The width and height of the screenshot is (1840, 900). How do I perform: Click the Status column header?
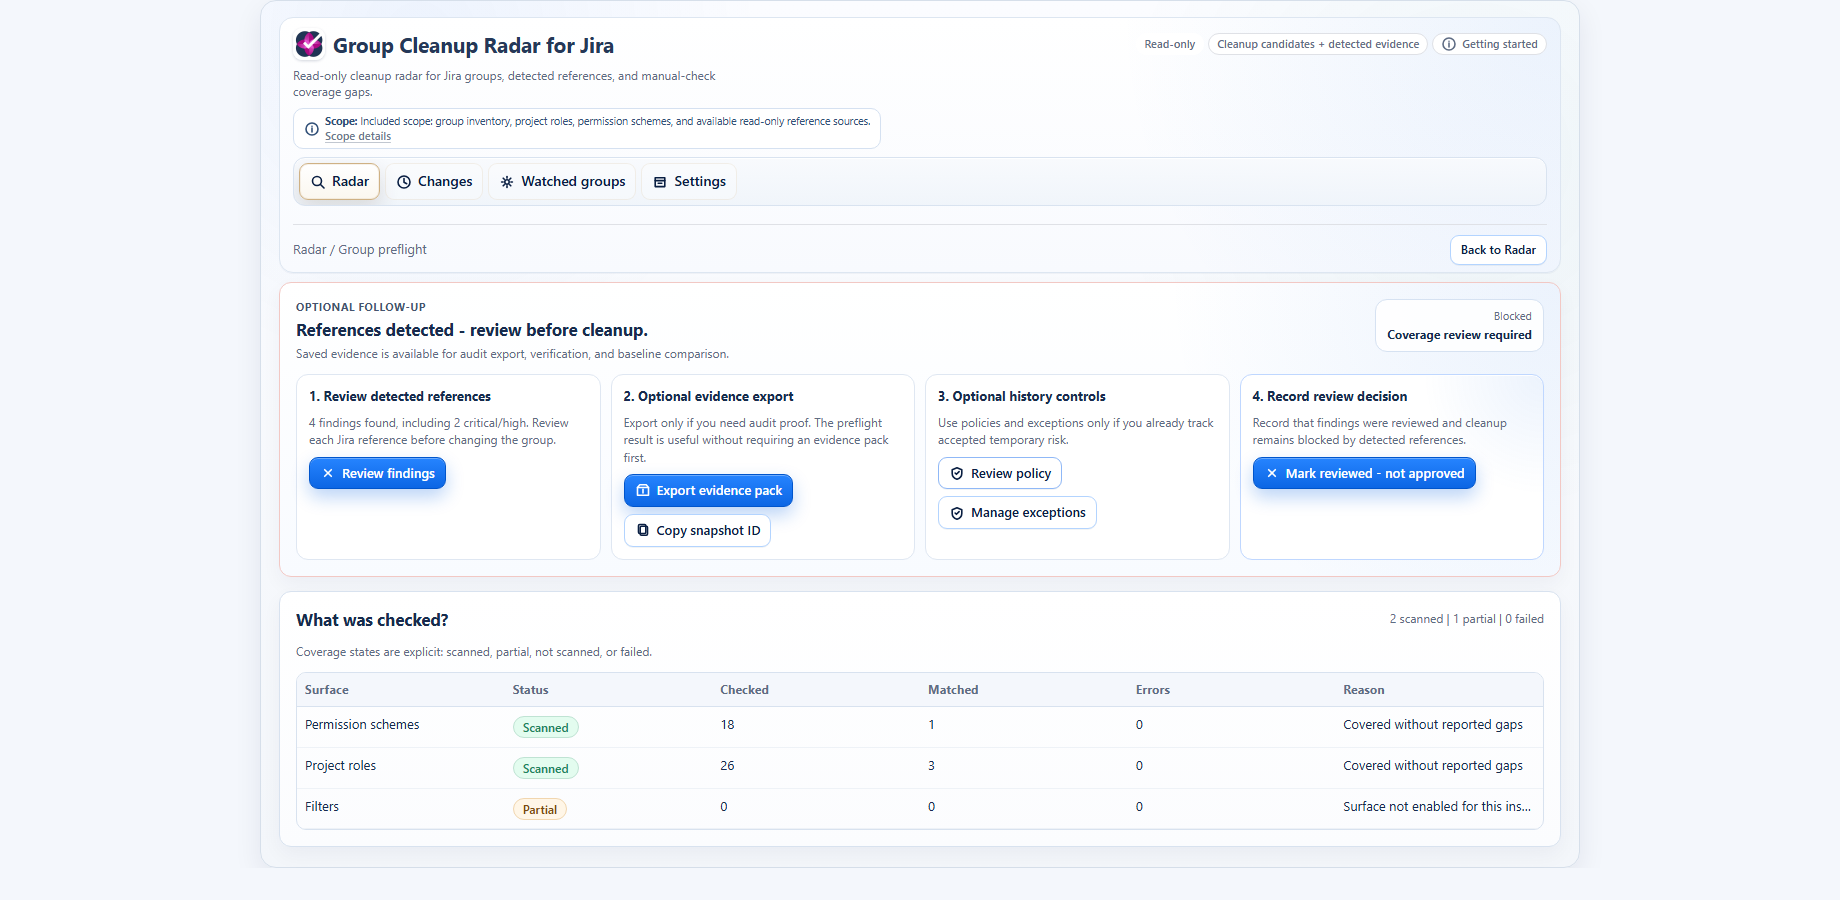531,690
